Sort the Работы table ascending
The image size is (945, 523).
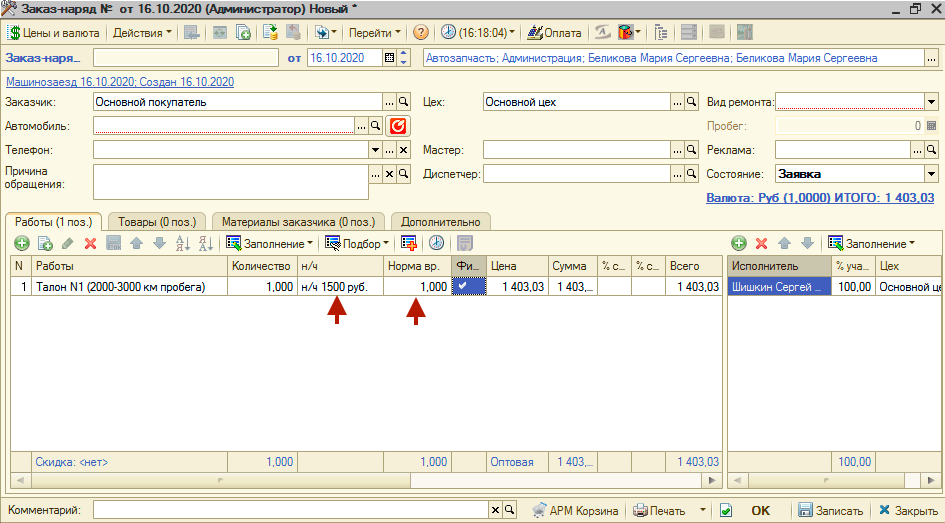182,243
